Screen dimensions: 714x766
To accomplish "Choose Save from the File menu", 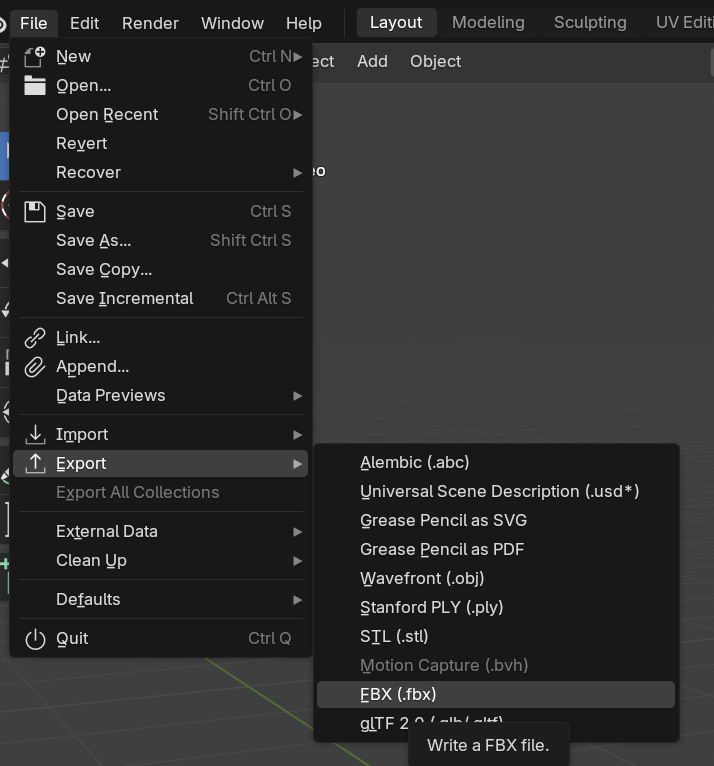I will pyautogui.click(x=161, y=212).
